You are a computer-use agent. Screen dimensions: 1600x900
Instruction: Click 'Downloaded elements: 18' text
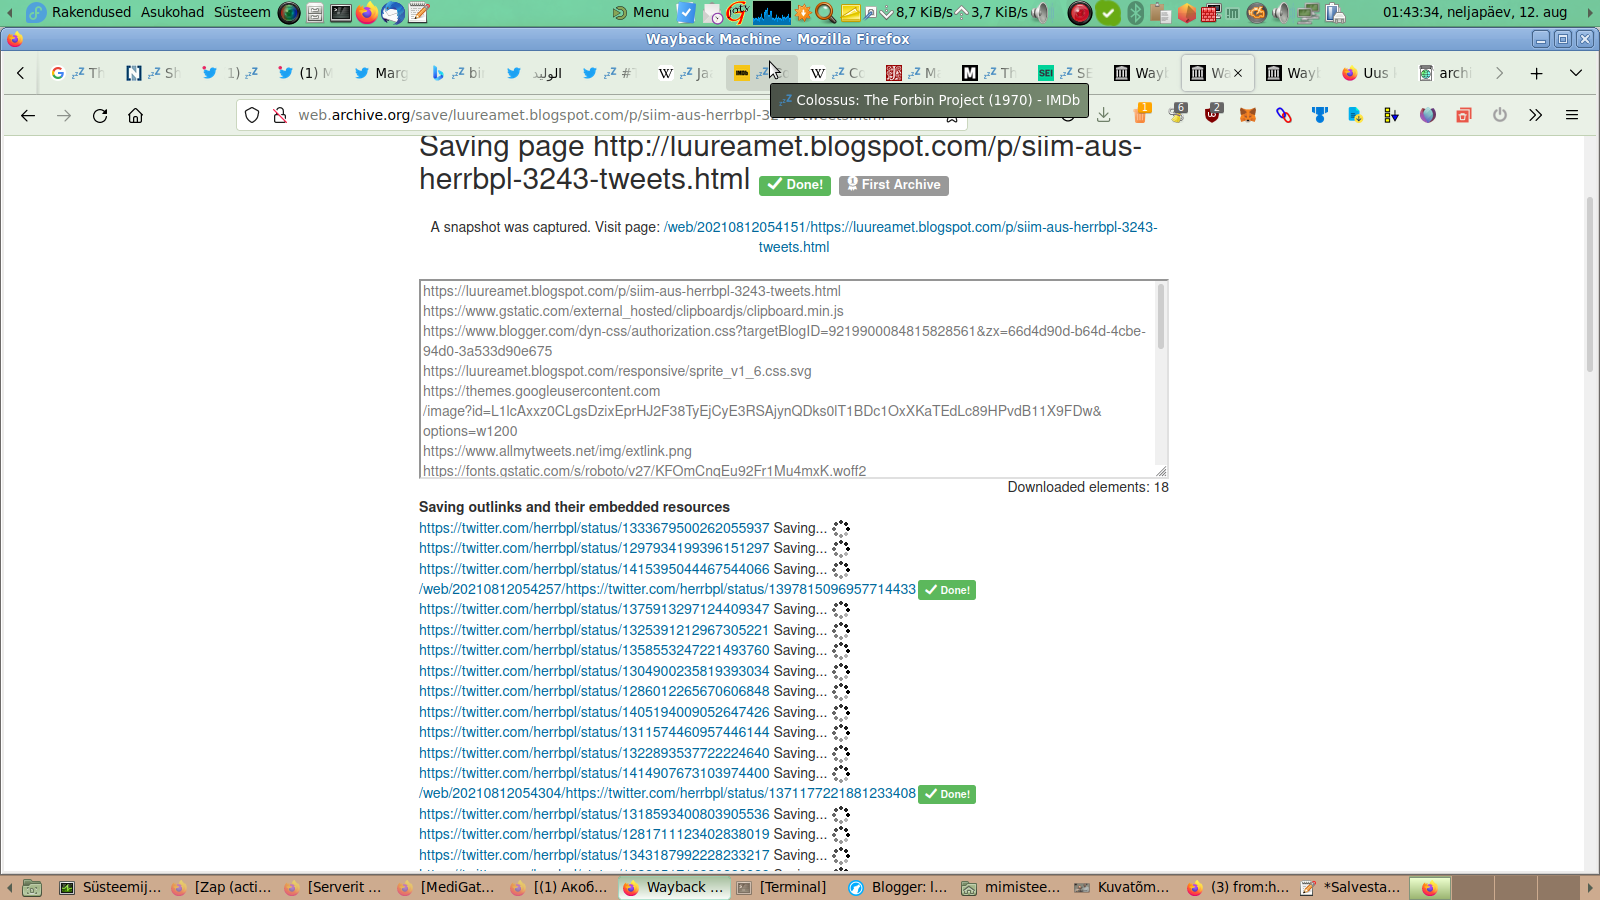point(1088,487)
